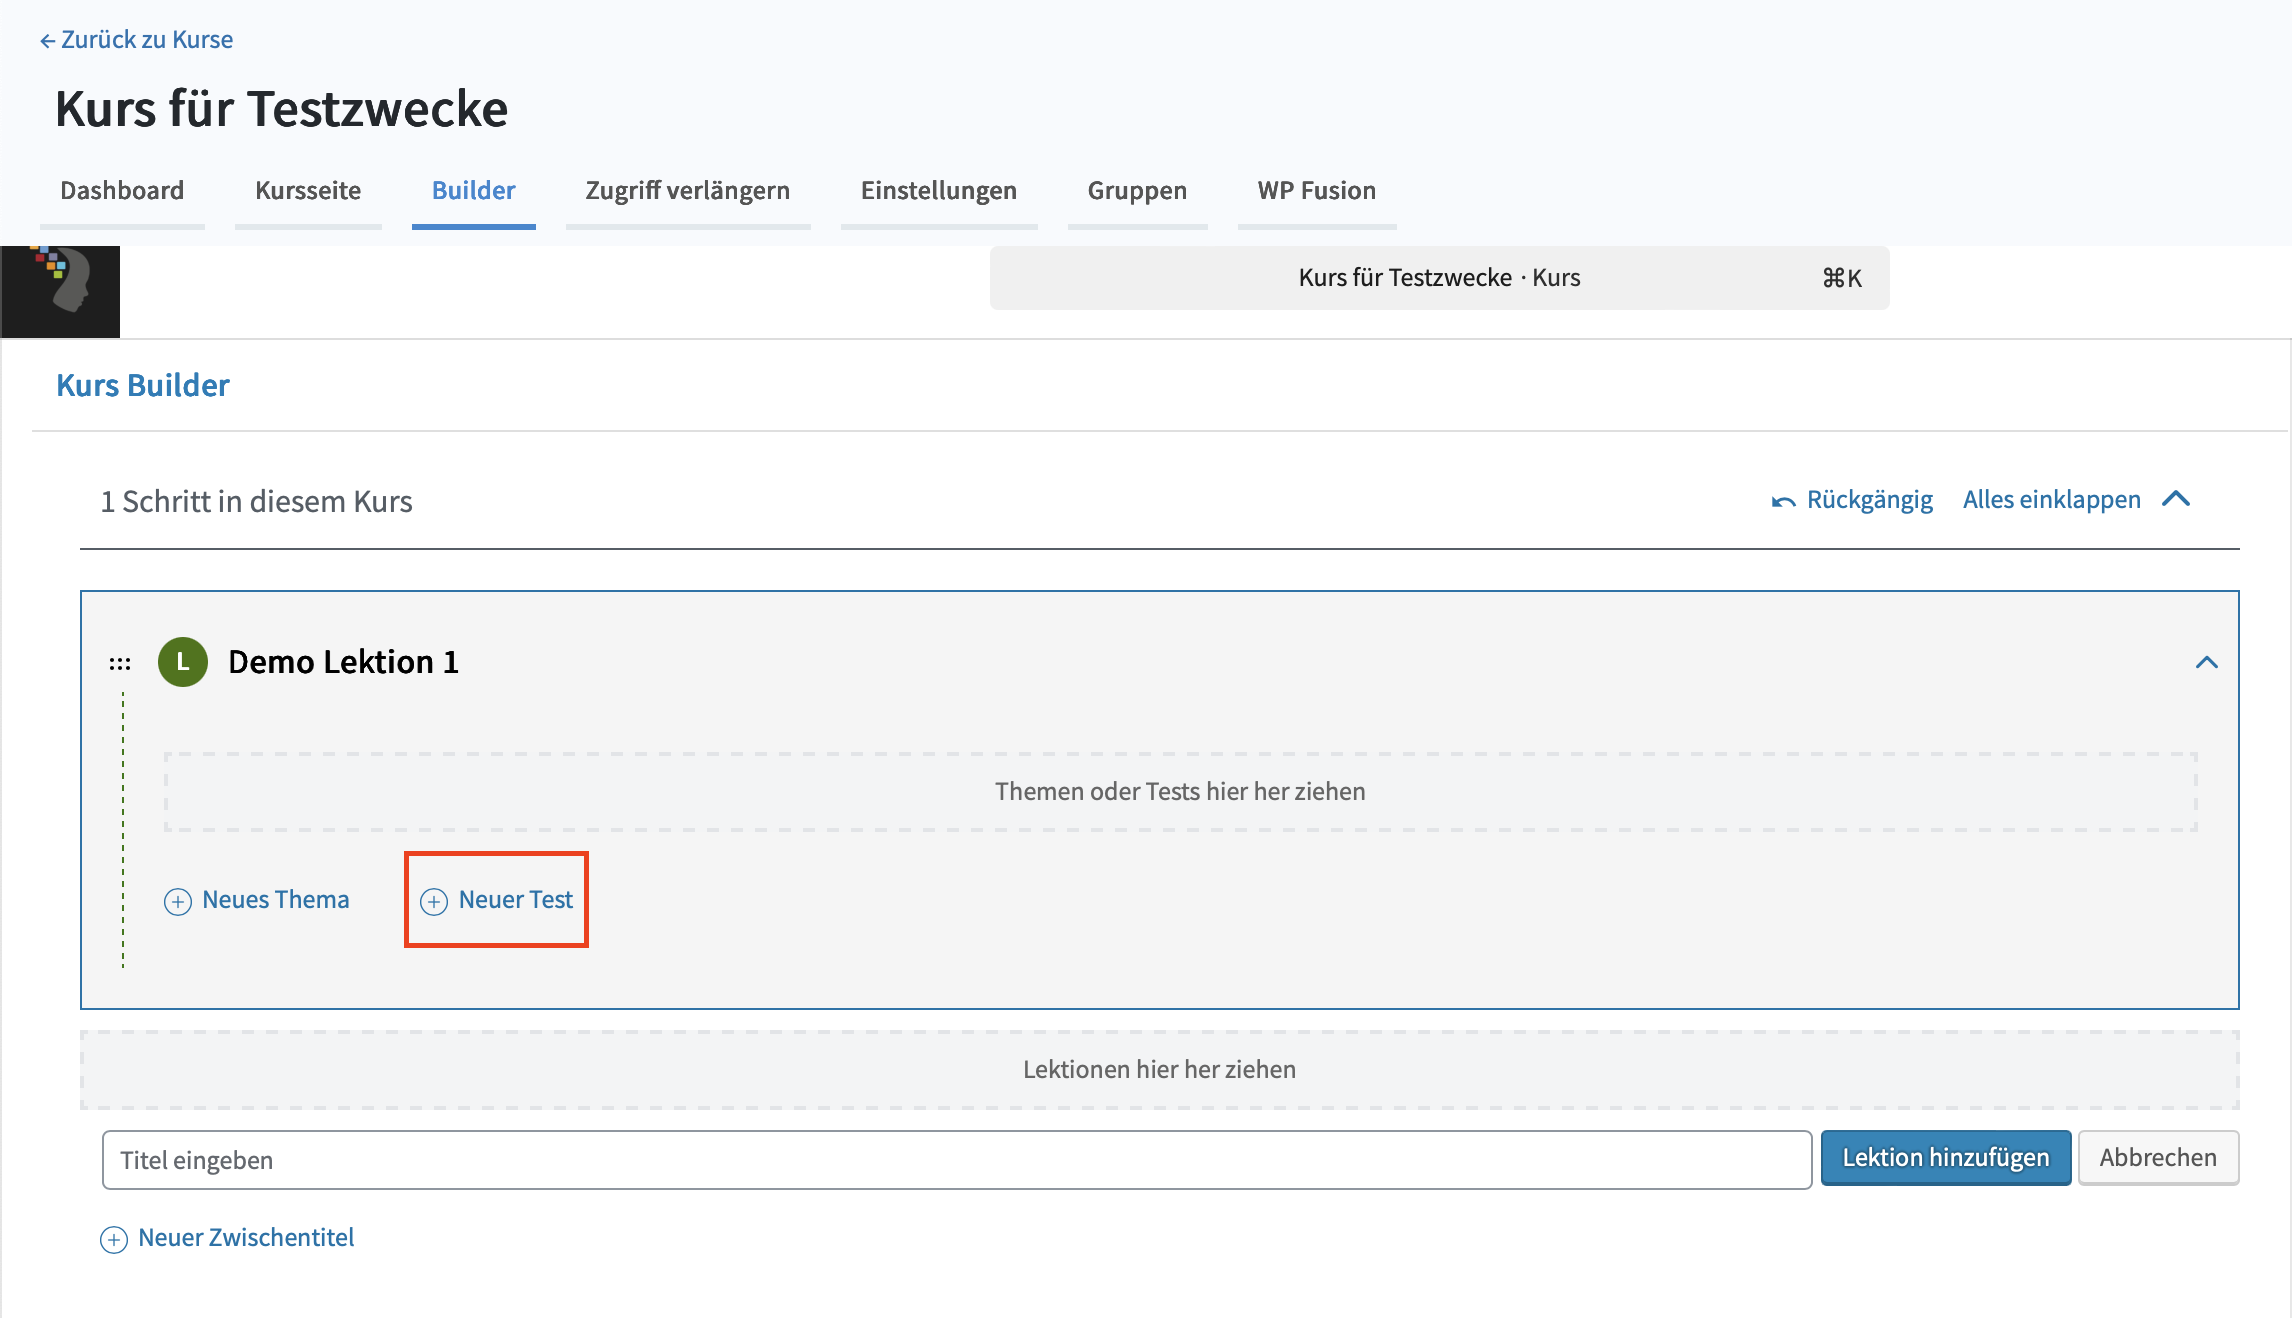Click the drag handle beside Demo Lektion 1
The width and height of the screenshot is (2292, 1318).
[x=120, y=663]
